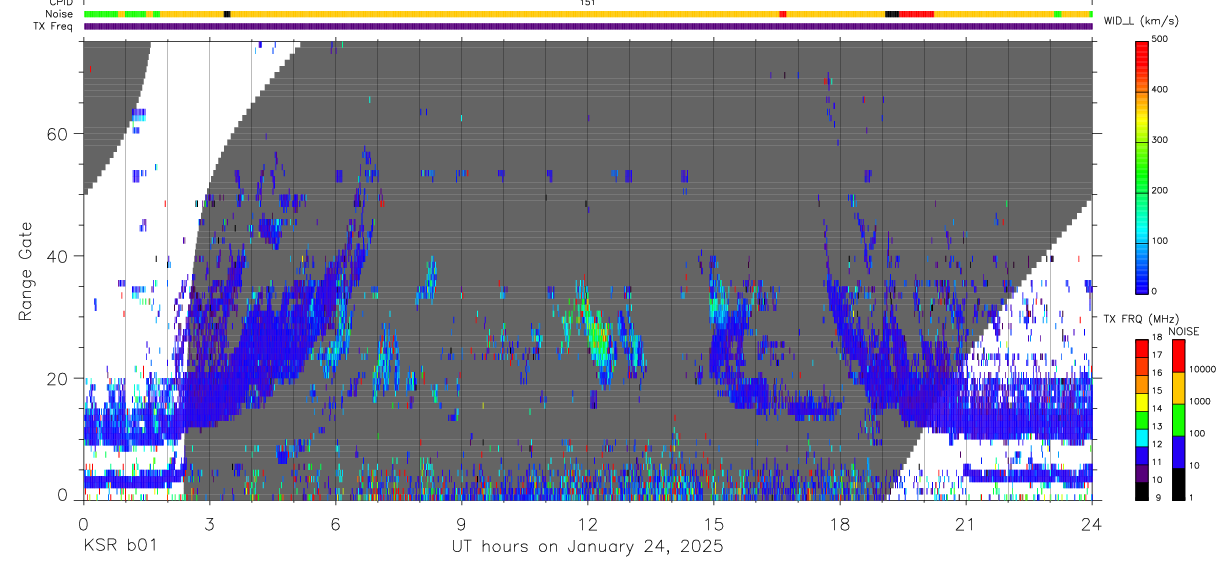Click width colorbar tick '400'
The image size is (1228, 567).
pos(1161,89)
